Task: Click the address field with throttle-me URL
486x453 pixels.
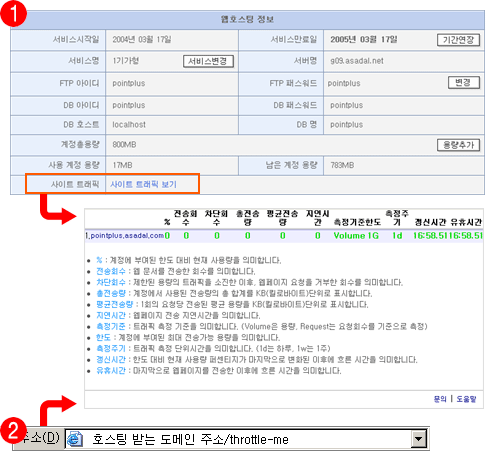Action: (247, 439)
